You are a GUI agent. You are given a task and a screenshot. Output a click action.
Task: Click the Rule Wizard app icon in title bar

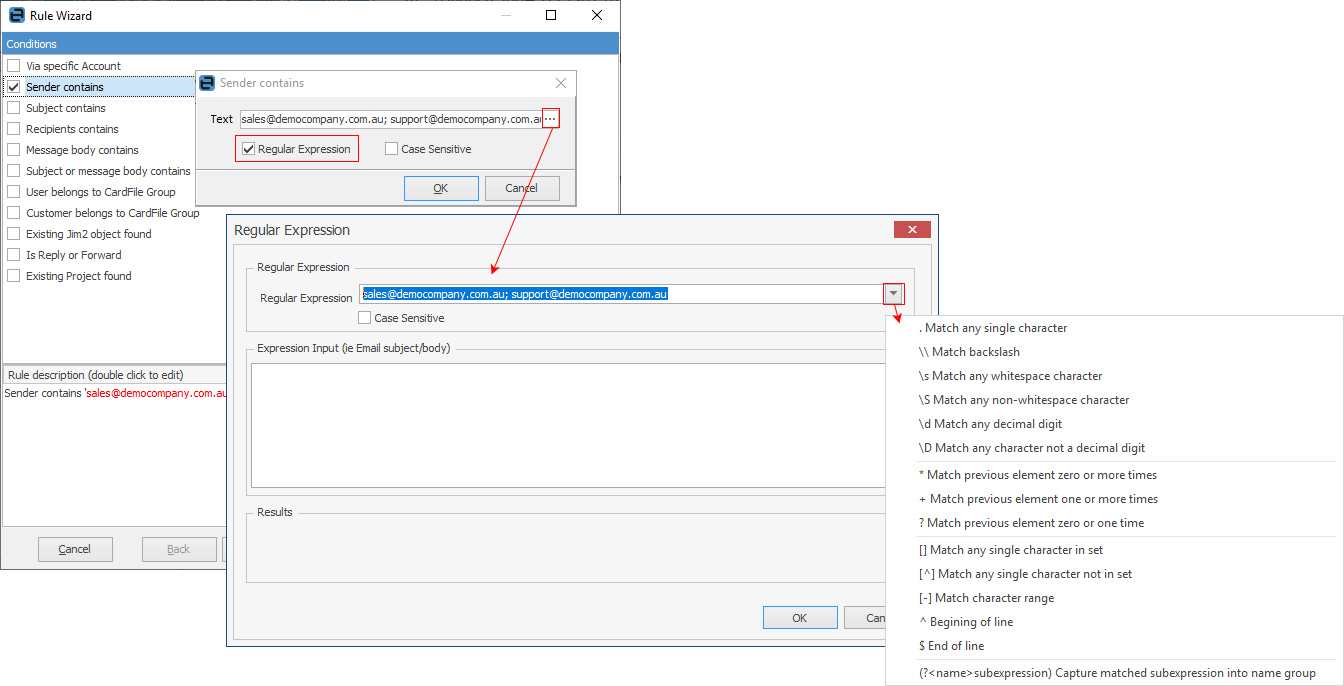tap(16, 15)
